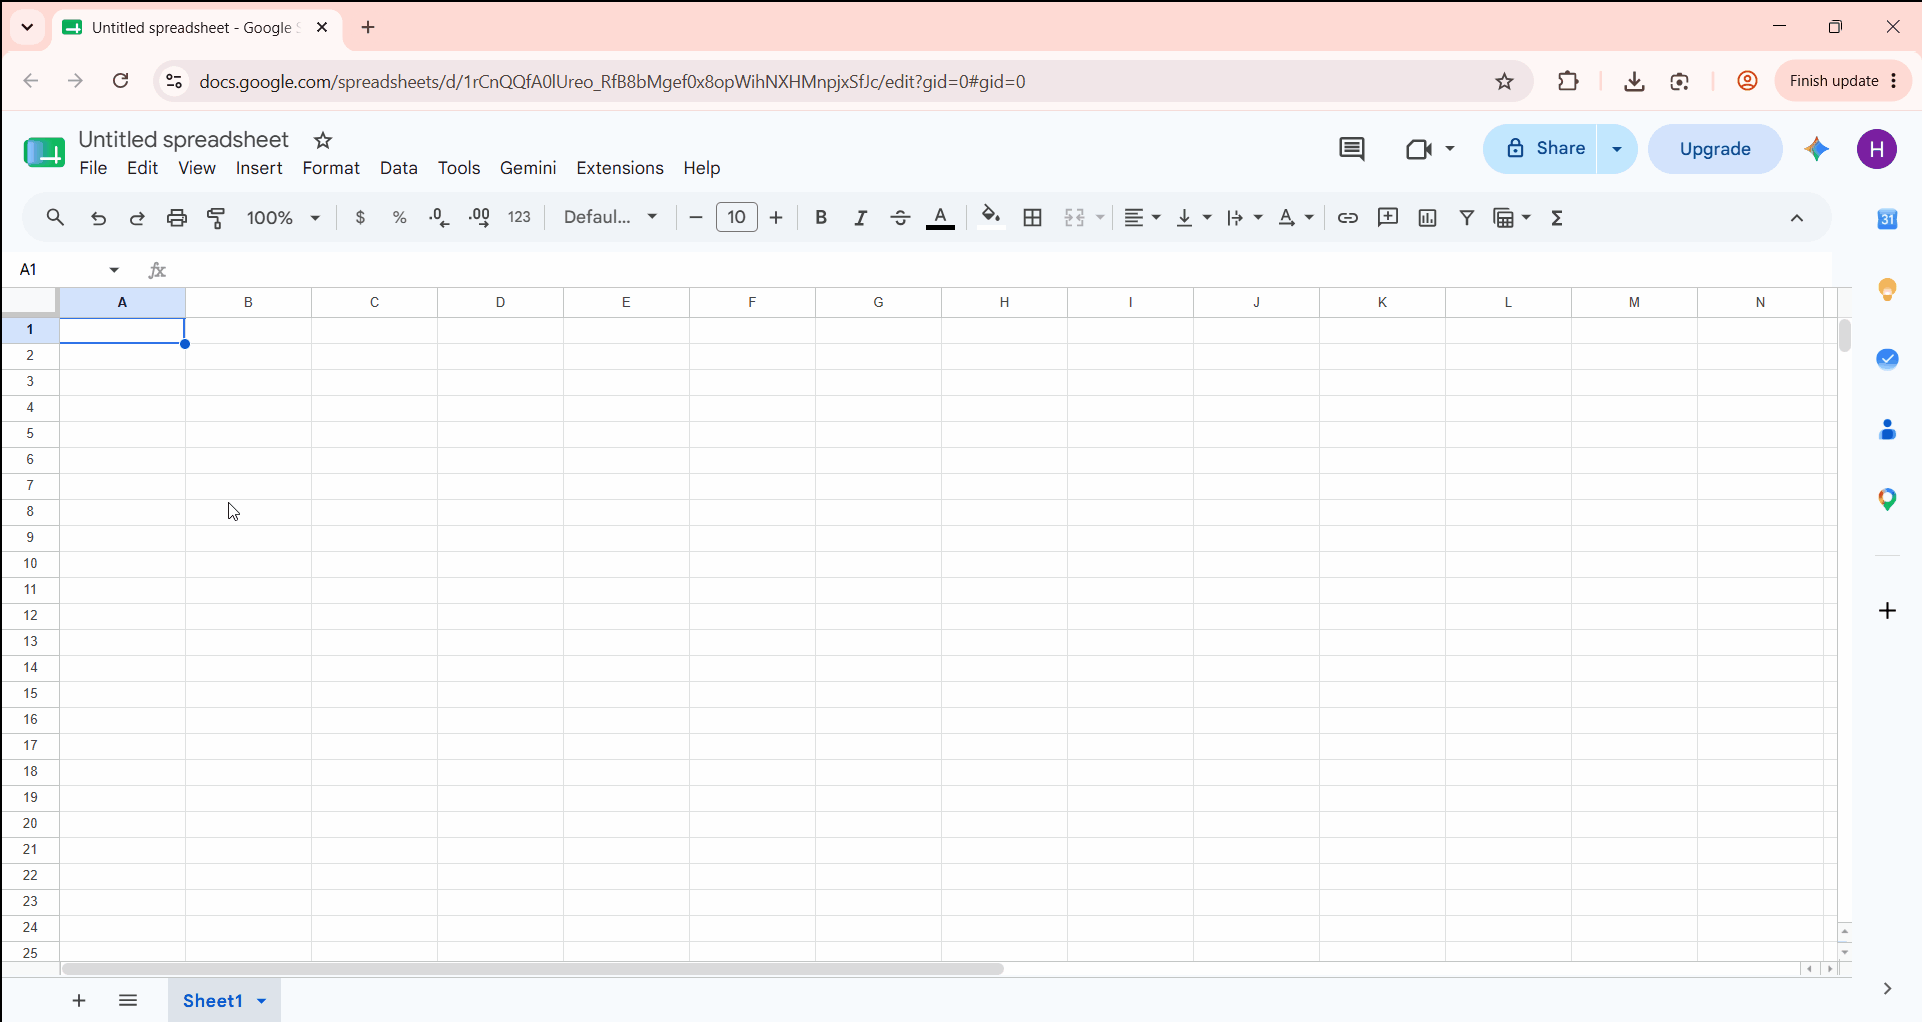1922x1022 pixels.
Task: Decrease font size with minus button
Action: (696, 217)
